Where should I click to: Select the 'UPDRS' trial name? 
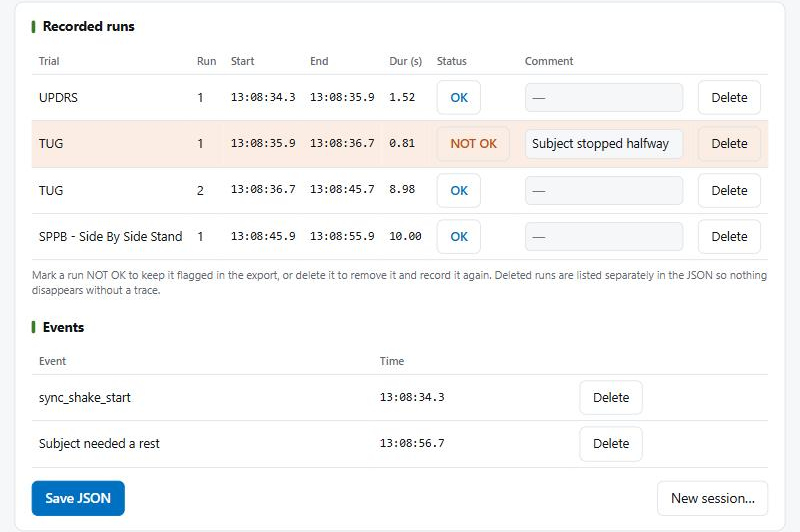click(58, 97)
